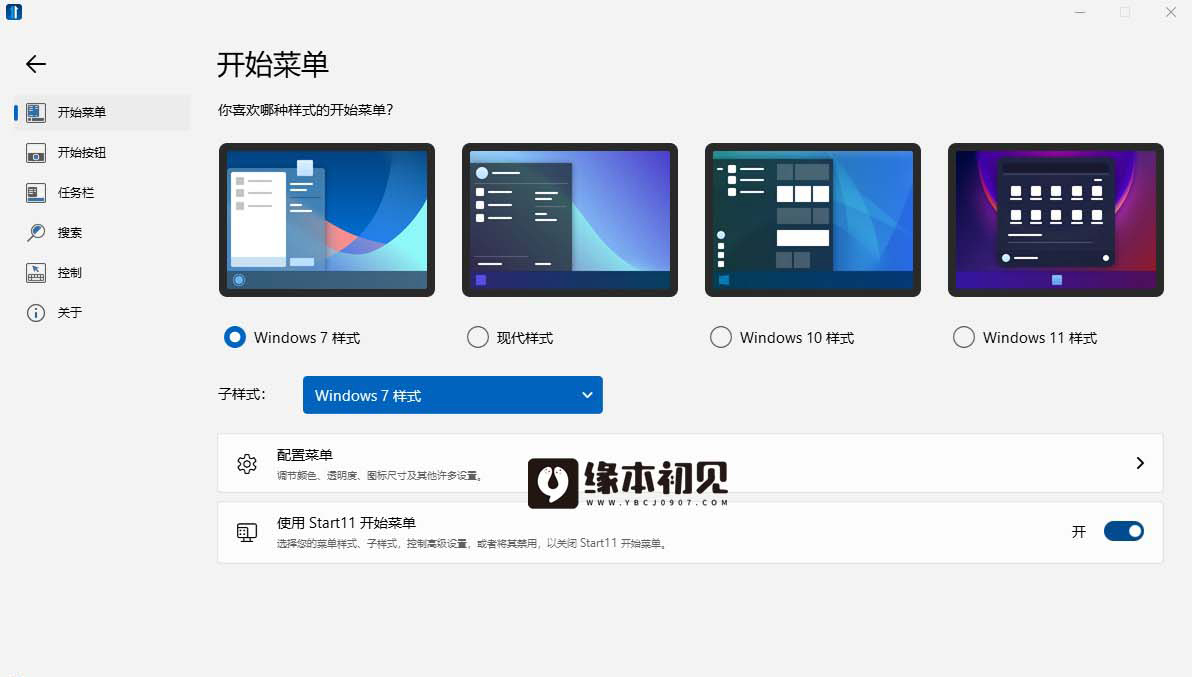This screenshot has width=1192, height=677.
Task: Open the 开始按钮 settings page
Action: [x=102, y=153]
